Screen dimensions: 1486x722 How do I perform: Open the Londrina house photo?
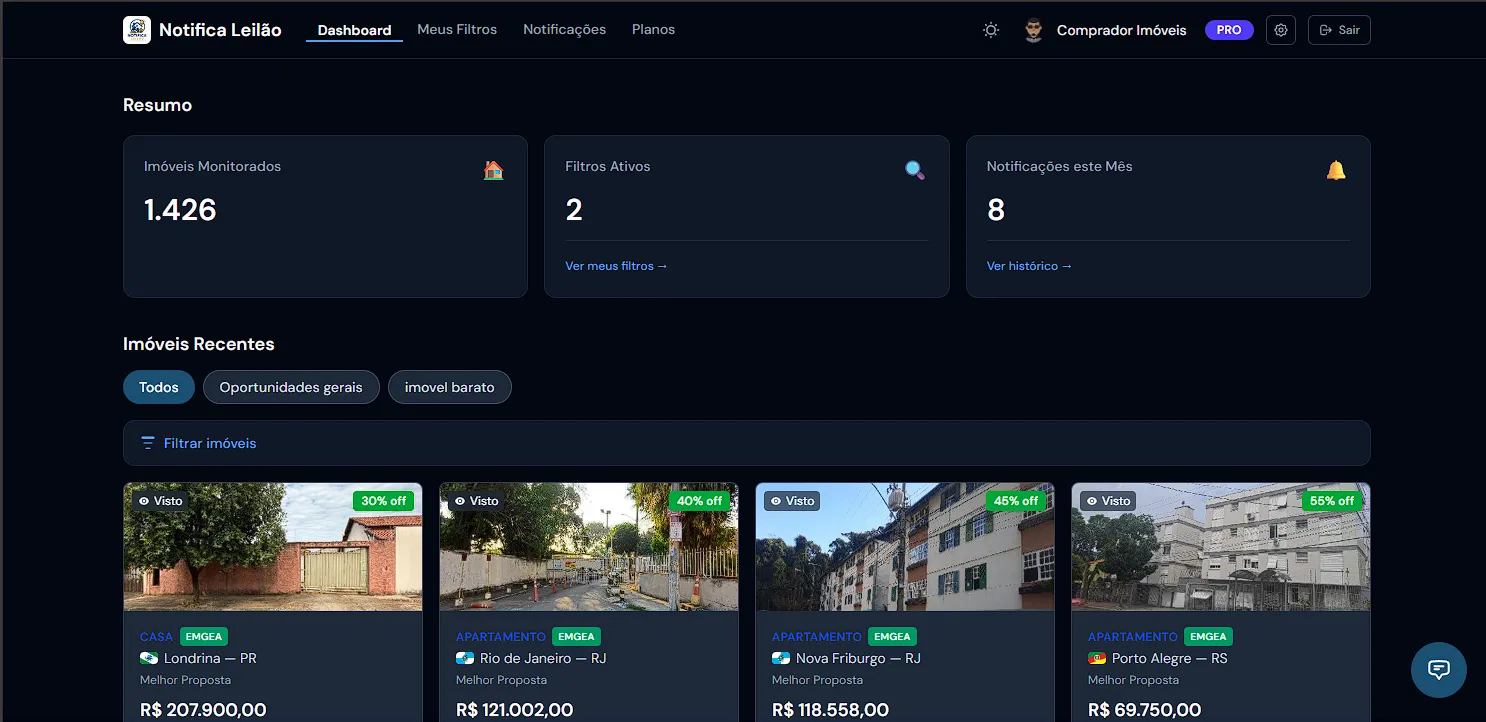click(x=273, y=547)
